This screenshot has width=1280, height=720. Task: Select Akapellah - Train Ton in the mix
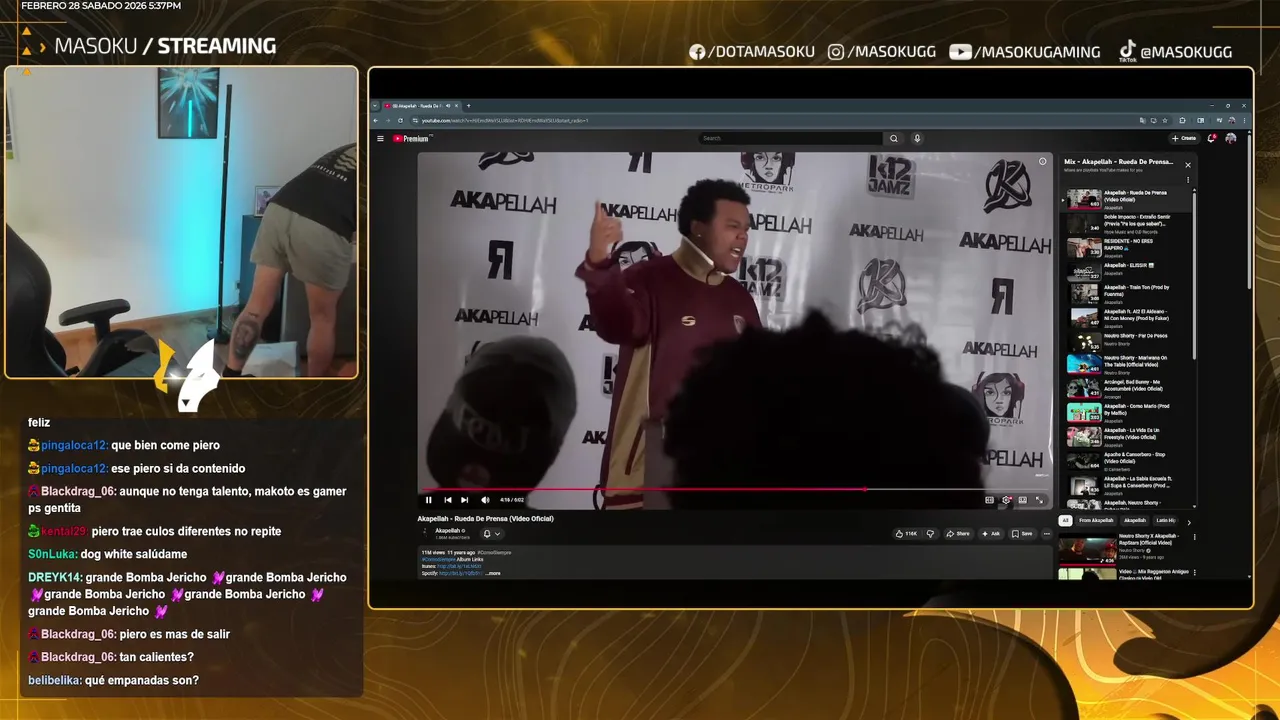[1127, 293]
